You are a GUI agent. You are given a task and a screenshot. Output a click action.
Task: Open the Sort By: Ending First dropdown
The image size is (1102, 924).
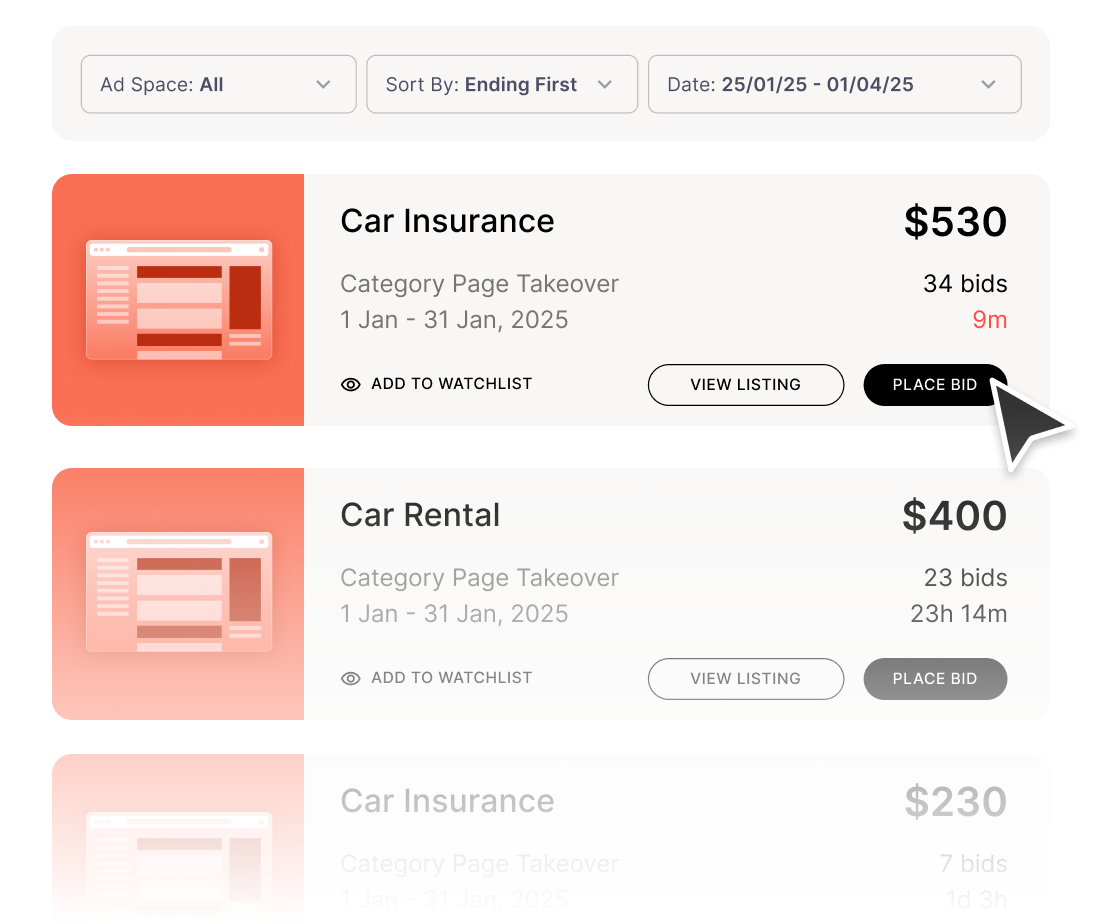tap(501, 85)
